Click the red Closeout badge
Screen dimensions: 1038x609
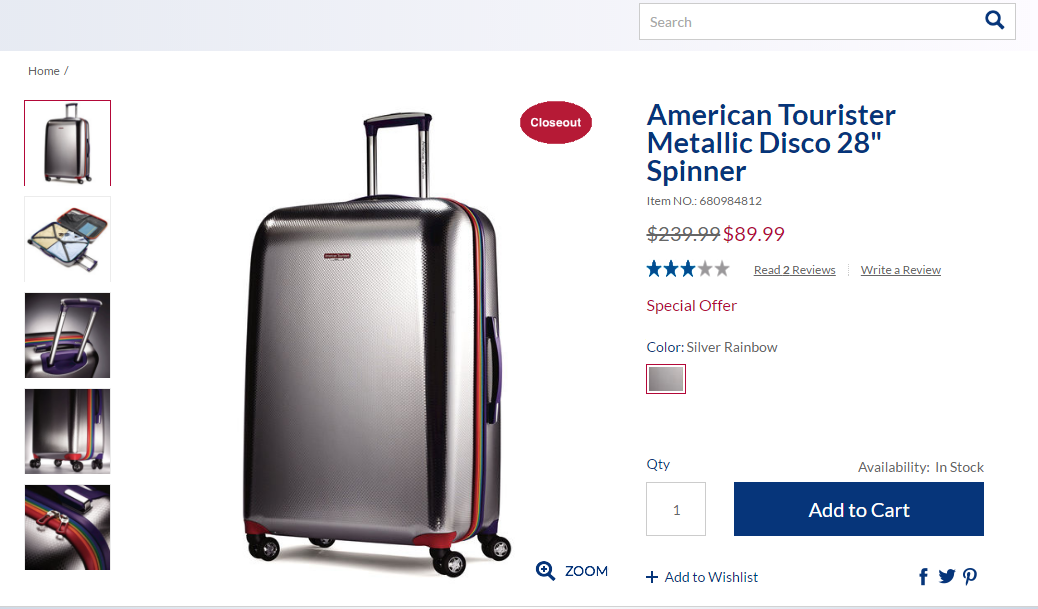(556, 122)
